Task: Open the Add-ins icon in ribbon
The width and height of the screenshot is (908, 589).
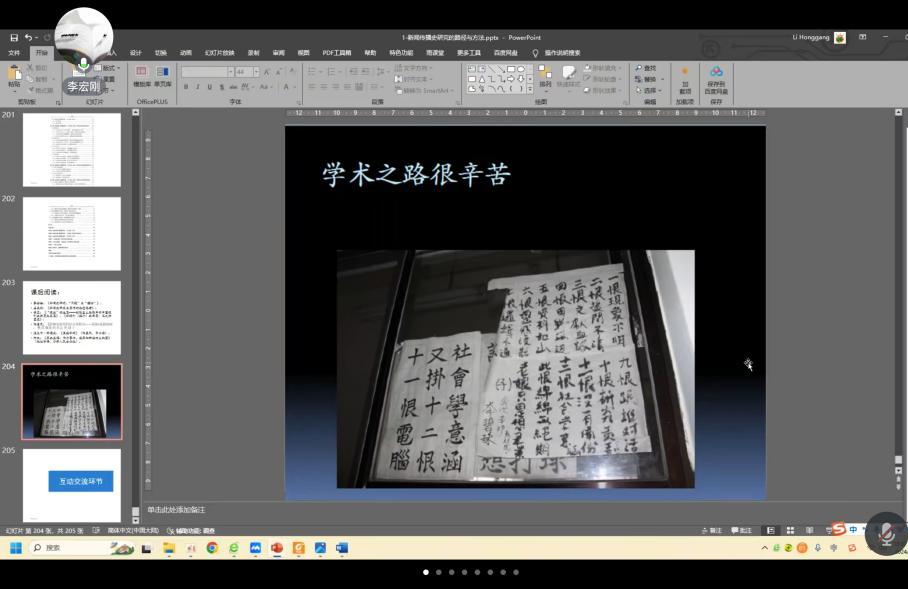Action: [685, 79]
